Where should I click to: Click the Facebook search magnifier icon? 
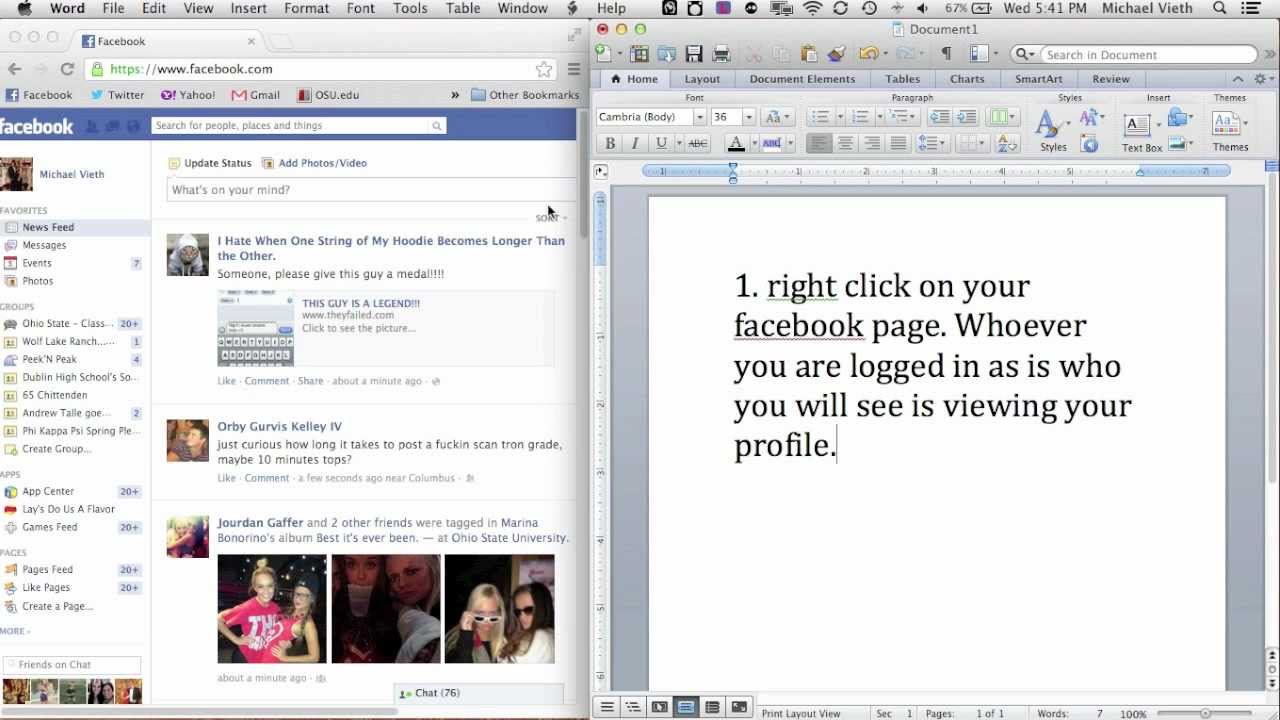(436, 126)
